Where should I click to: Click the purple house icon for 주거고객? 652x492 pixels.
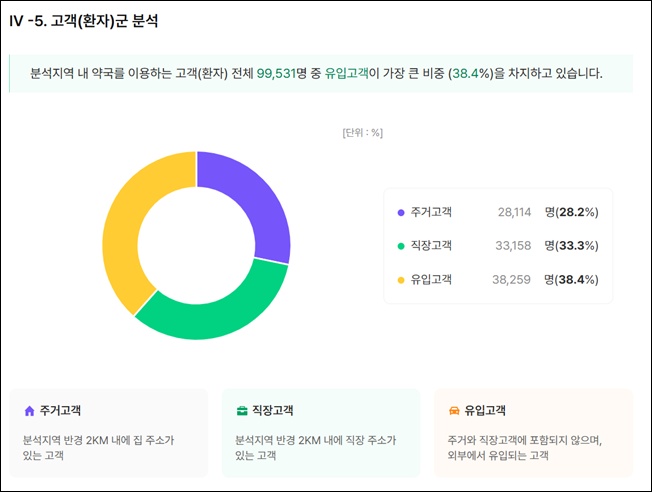pyautogui.click(x=30, y=411)
